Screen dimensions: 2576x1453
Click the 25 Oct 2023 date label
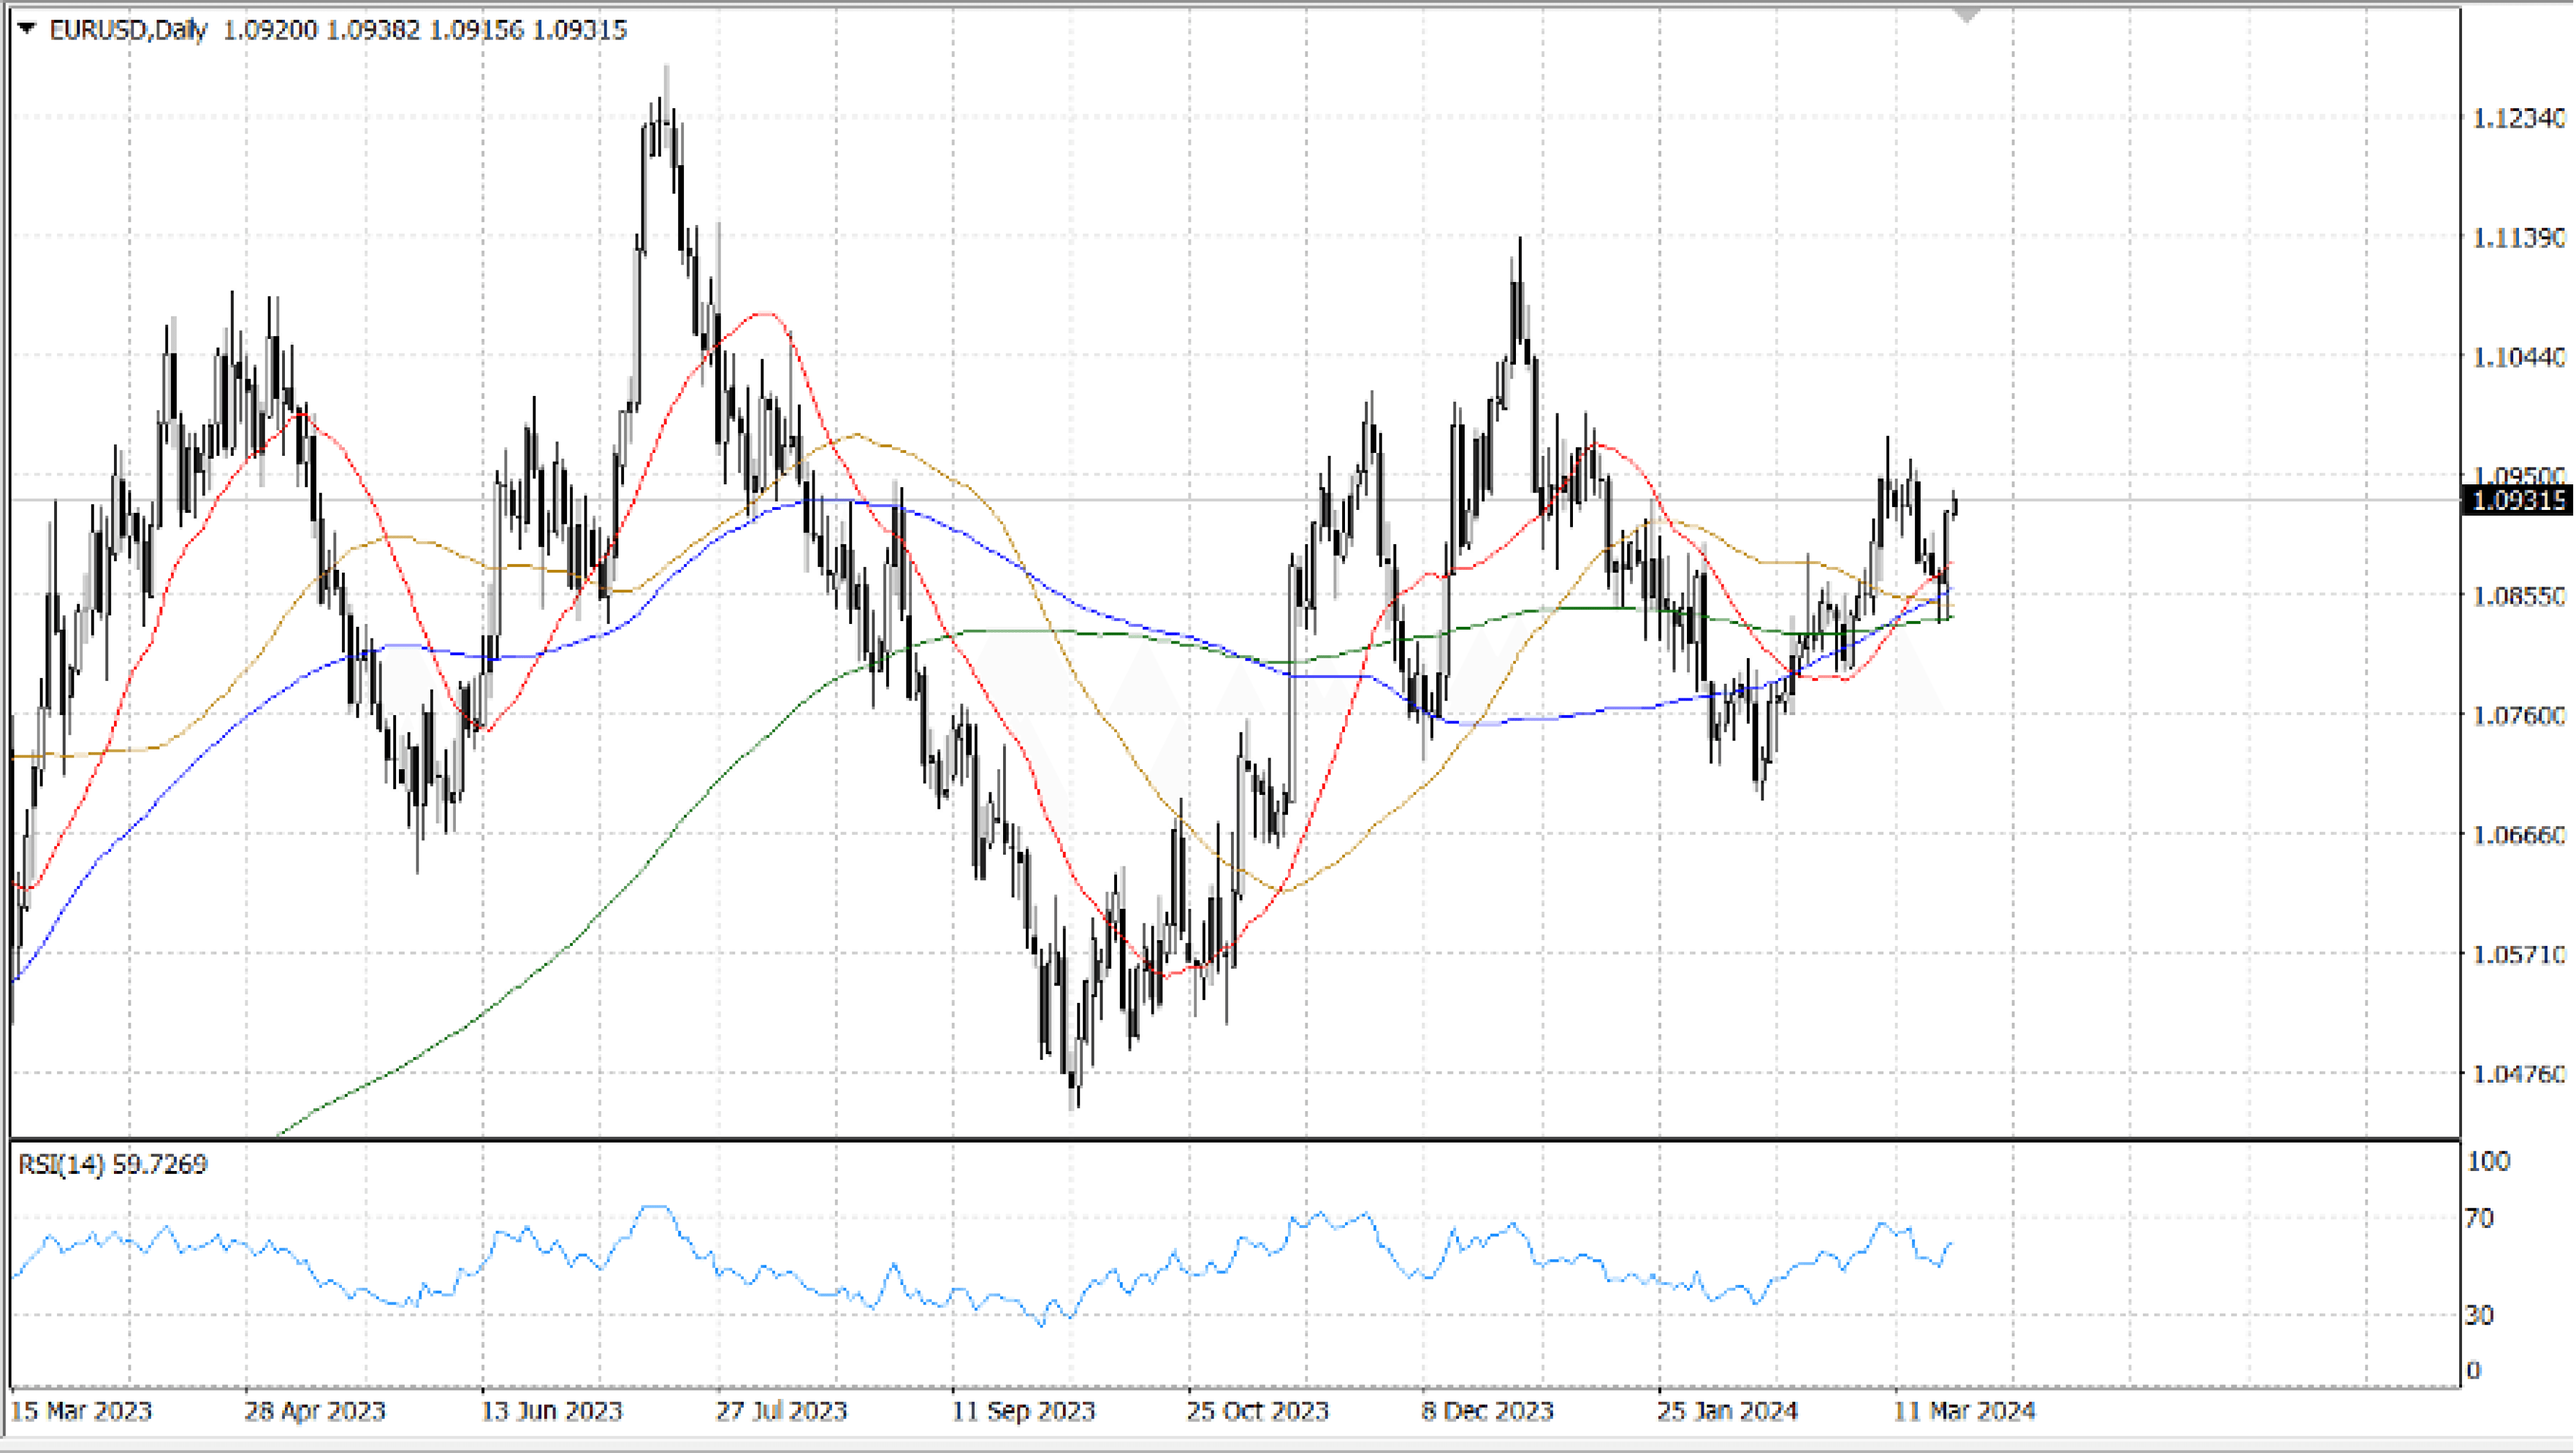(1257, 1411)
